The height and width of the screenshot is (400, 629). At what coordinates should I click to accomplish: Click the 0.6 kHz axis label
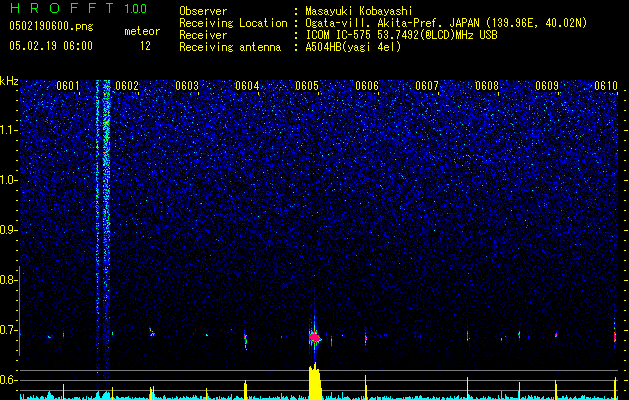click(x=8, y=380)
